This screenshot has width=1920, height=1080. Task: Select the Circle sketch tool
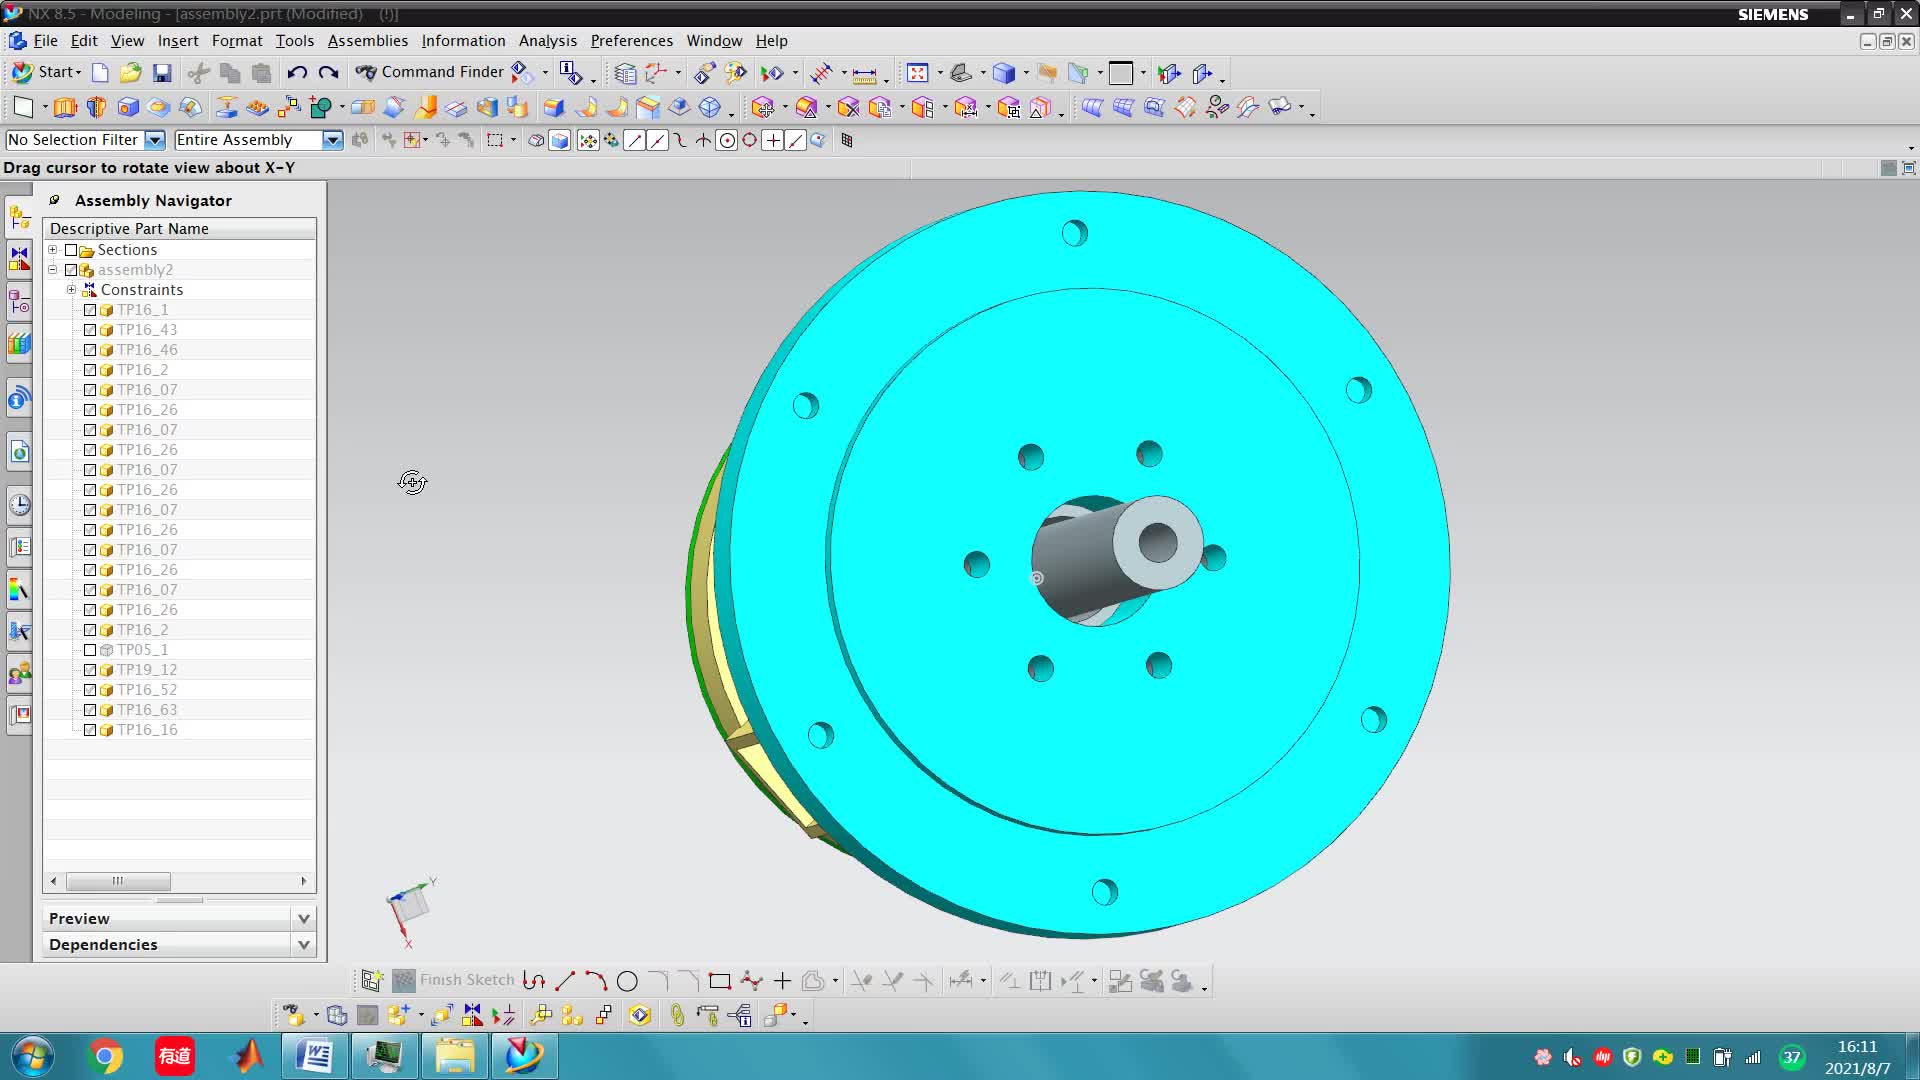pos(627,981)
